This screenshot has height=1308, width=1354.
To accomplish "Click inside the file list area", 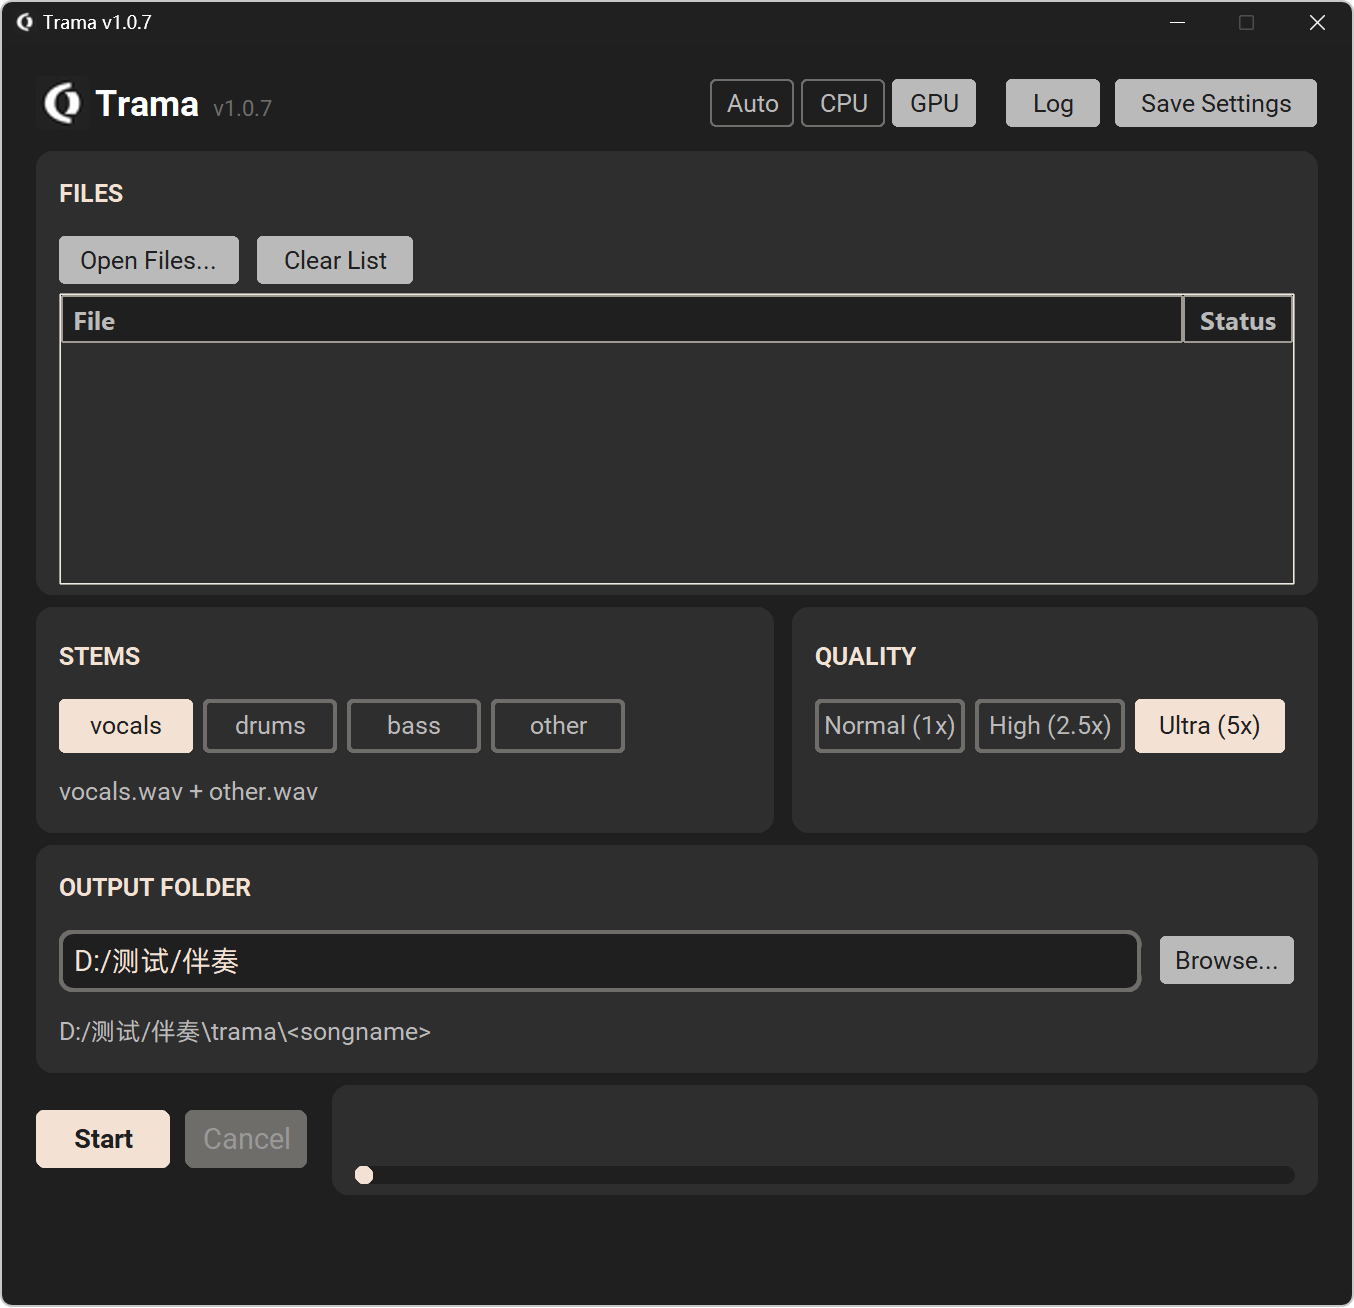I will tap(677, 463).
